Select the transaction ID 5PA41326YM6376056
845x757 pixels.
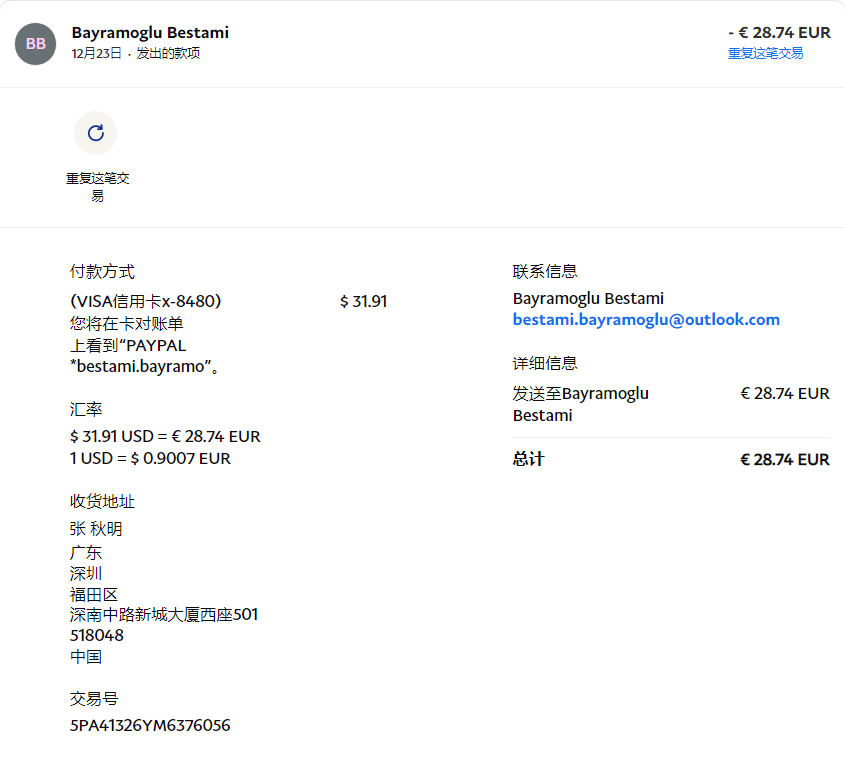150,726
